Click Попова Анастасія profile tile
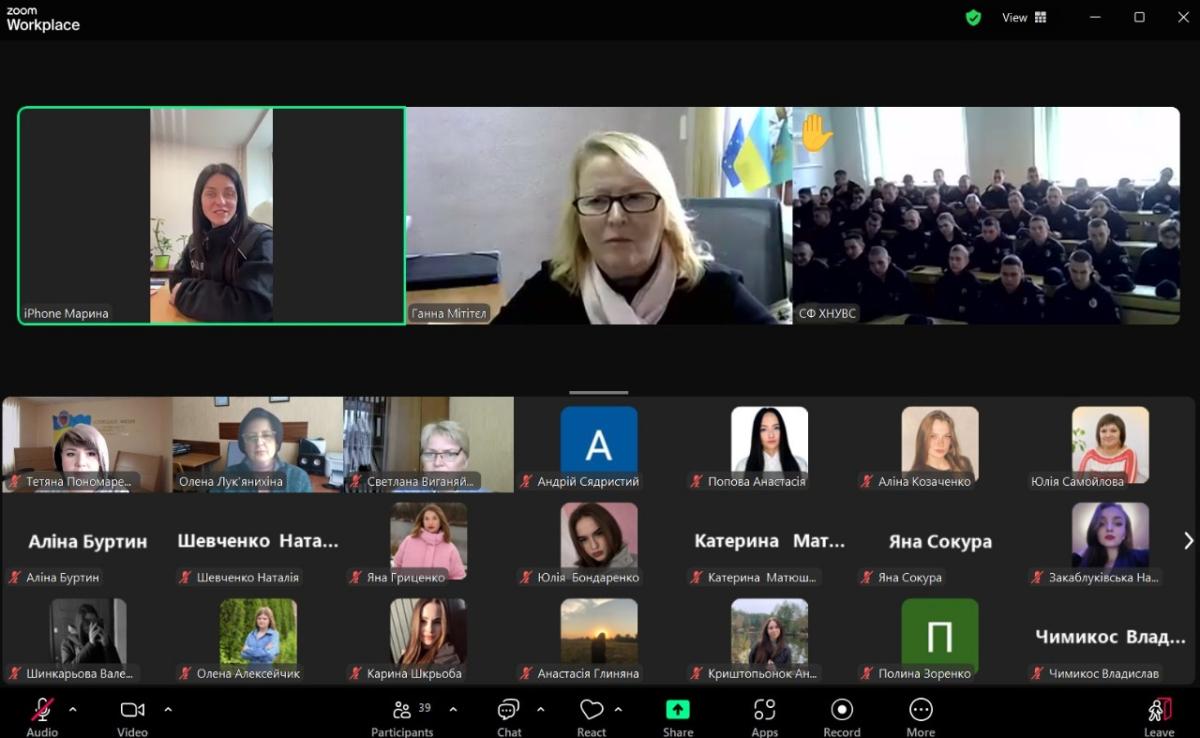 tap(769, 444)
